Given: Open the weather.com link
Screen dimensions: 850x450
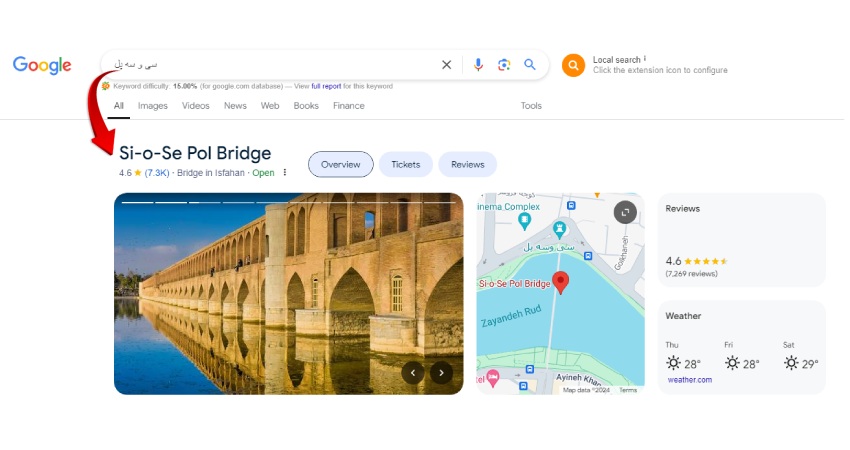Looking at the screenshot, I should (690, 380).
